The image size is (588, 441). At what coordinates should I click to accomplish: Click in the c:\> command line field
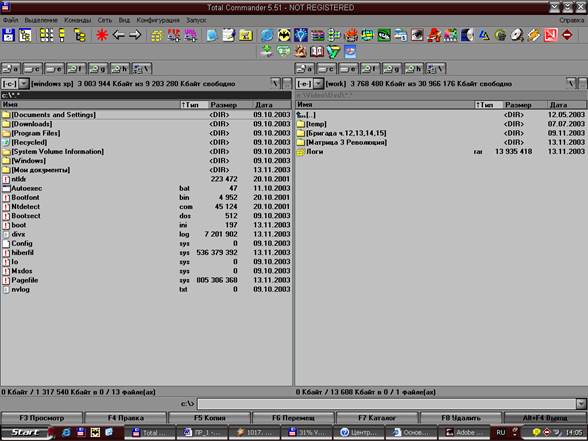(x=386, y=404)
